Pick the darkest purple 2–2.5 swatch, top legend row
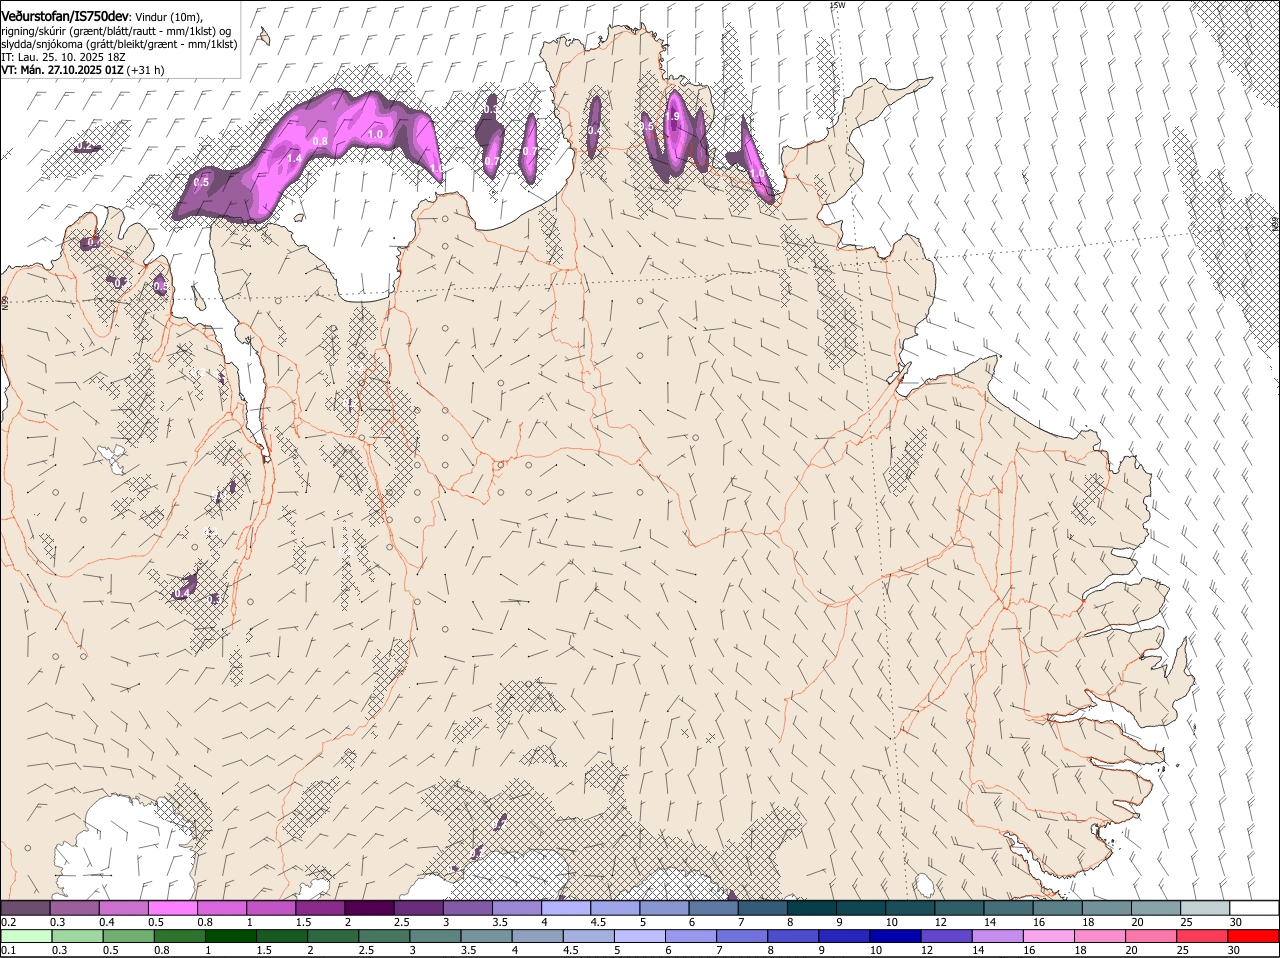This screenshot has height=958, width=1280. pos(369,907)
